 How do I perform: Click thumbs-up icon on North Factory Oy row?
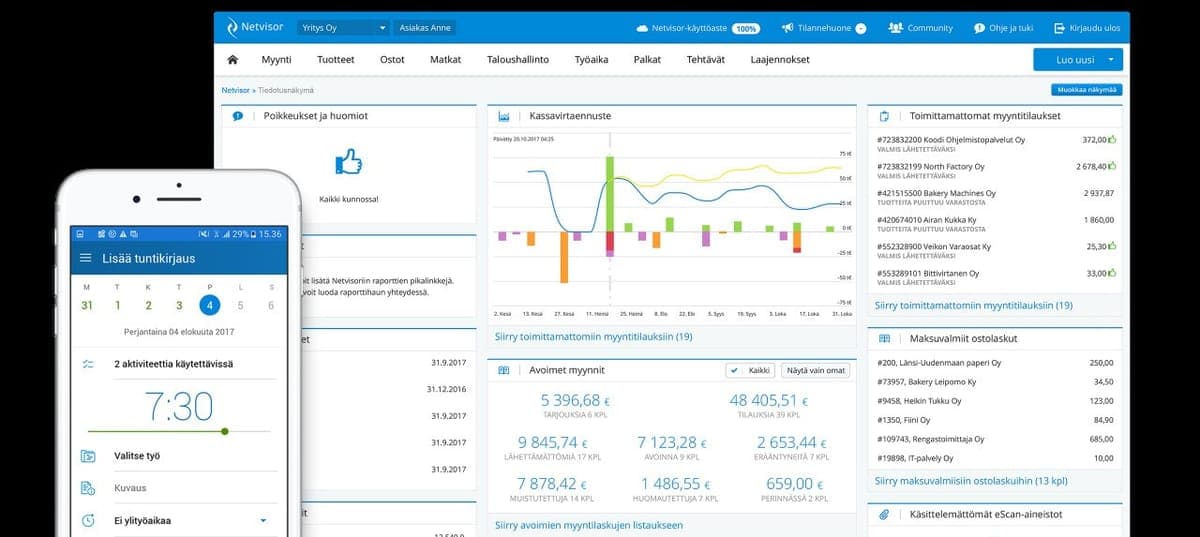pyautogui.click(x=1113, y=166)
